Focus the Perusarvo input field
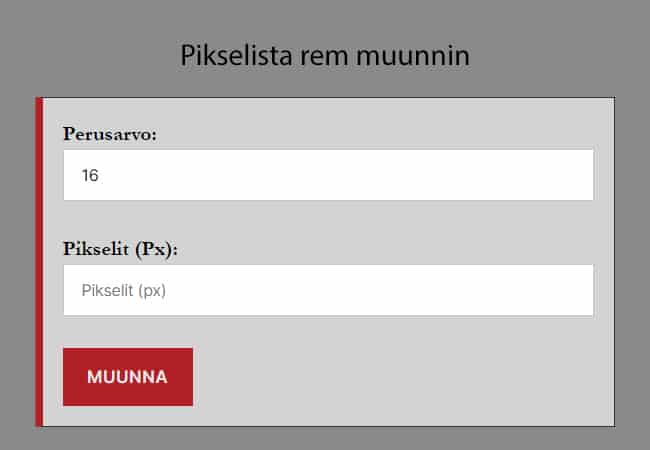Screen dimensions: 650x450 [x=328, y=175]
